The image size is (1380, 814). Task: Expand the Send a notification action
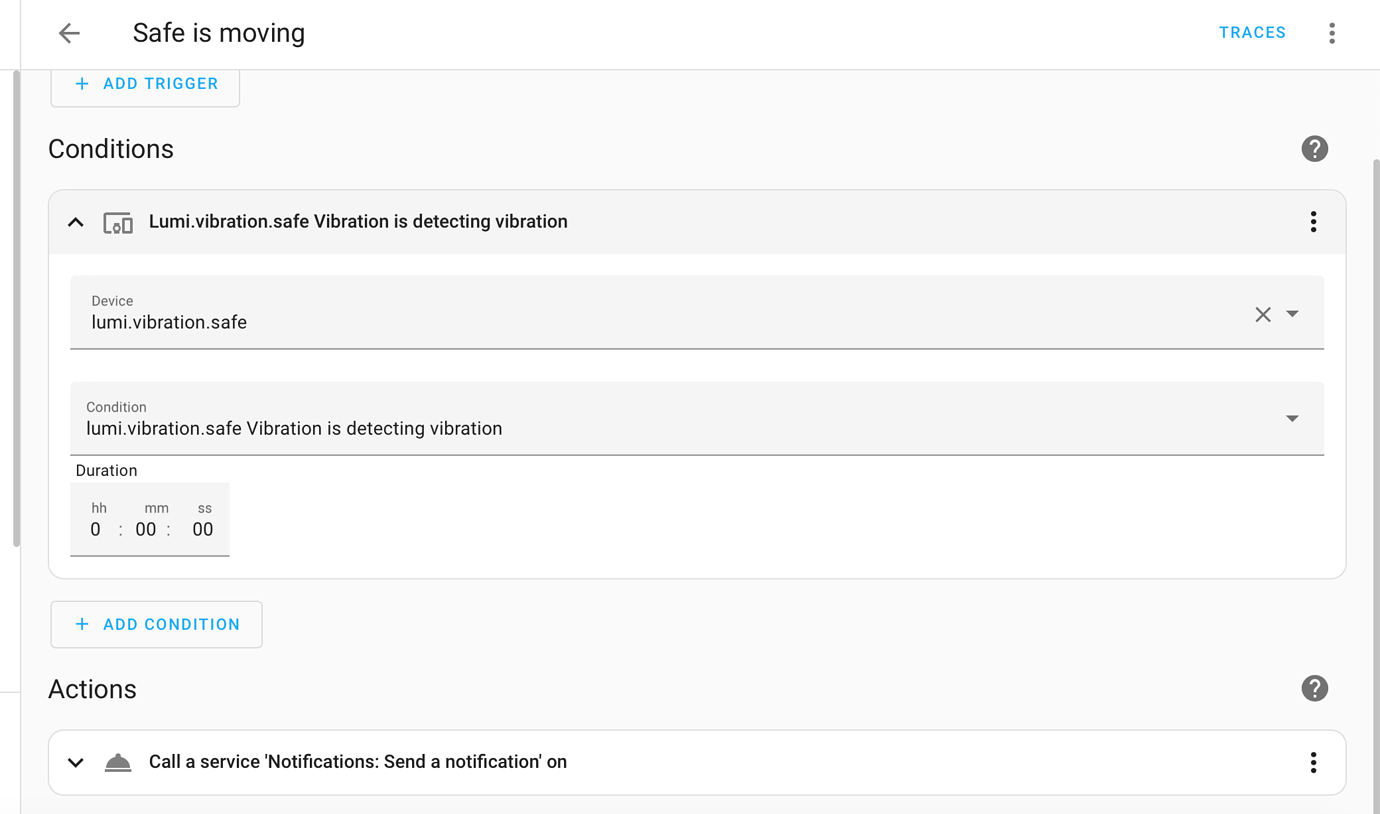pos(75,761)
